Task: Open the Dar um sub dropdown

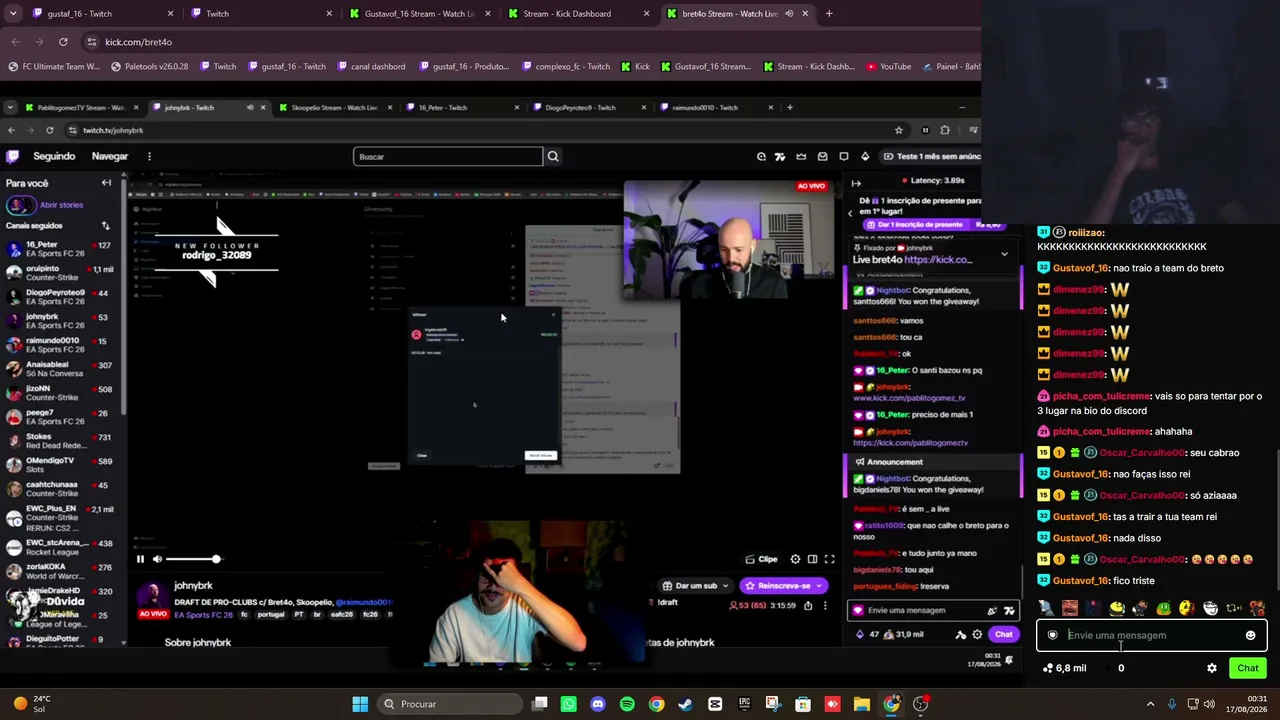Action: click(x=696, y=586)
